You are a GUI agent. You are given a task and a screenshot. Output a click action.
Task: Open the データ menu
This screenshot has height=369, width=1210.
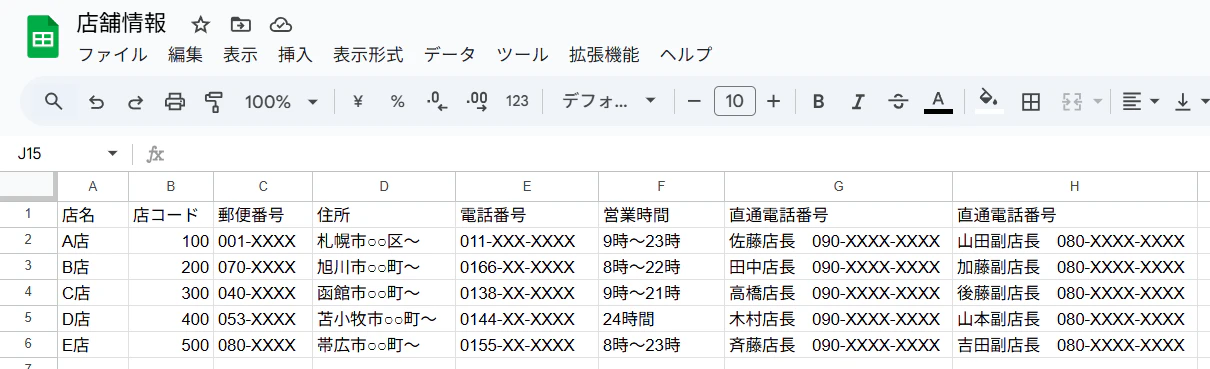(450, 54)
